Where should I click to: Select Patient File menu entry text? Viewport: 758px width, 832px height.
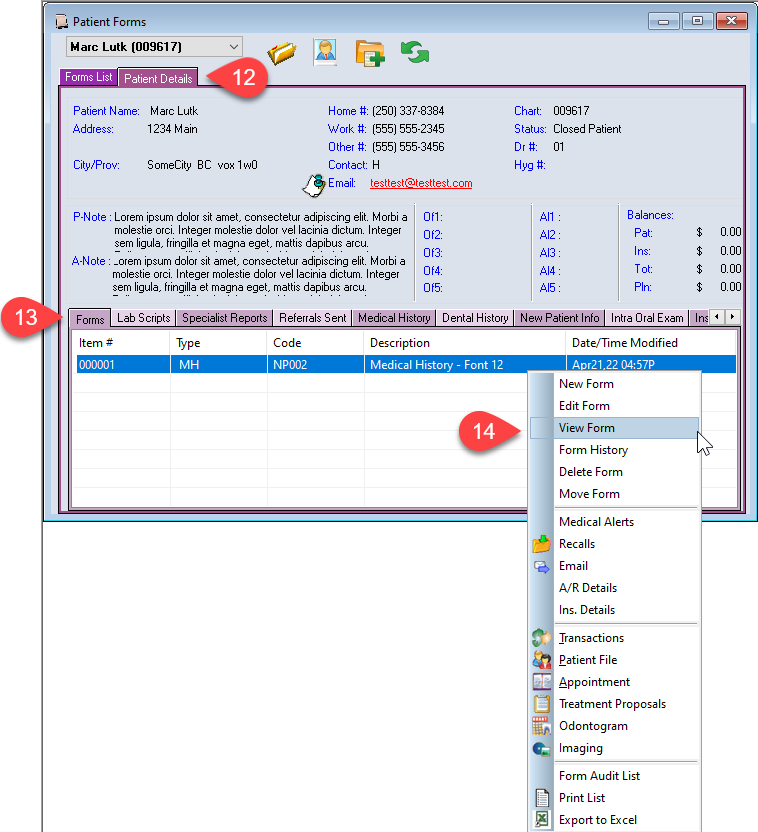pyautogui.click(x=588, y=660)
